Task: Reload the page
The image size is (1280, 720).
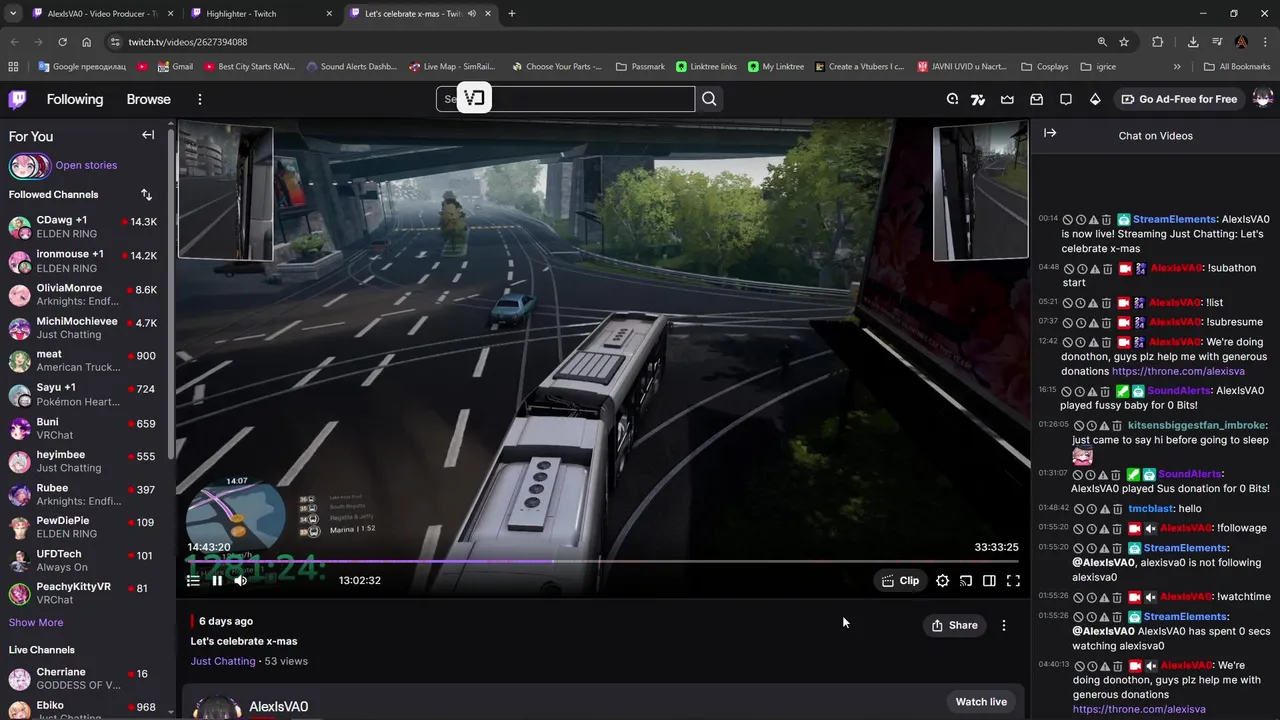Action: pos(62,42)
